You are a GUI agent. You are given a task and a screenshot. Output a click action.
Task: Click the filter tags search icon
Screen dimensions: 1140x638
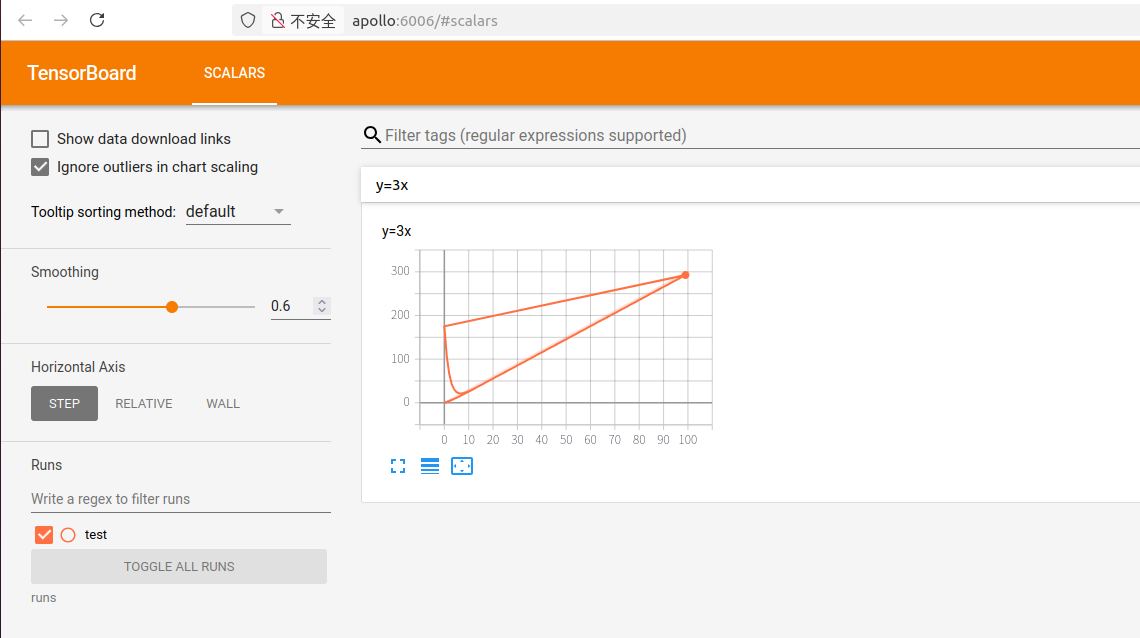tap(372, 135)
